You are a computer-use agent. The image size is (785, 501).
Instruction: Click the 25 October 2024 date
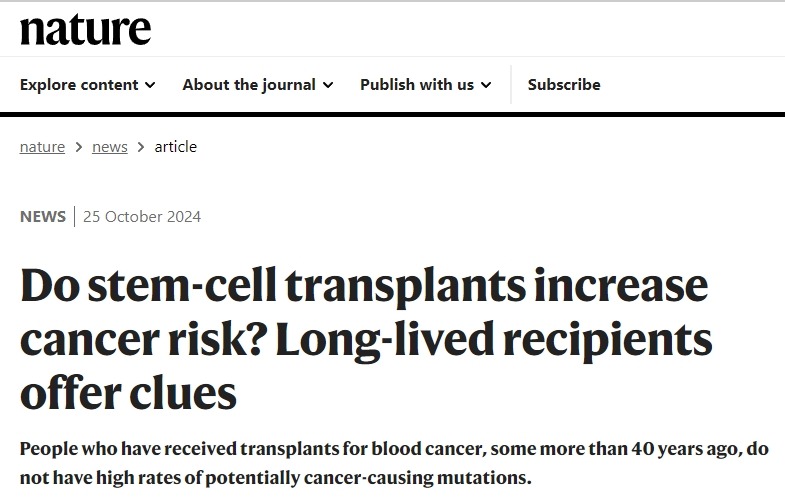coord(142,217)
